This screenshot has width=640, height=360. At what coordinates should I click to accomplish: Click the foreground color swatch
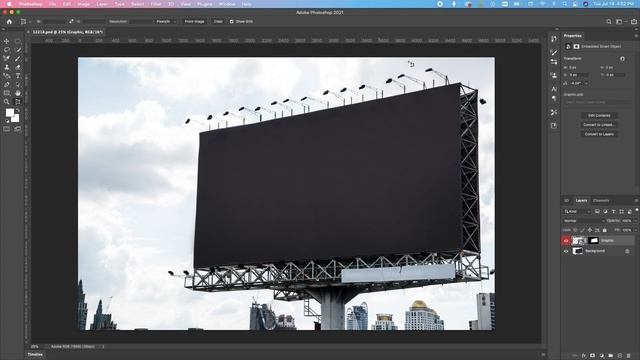[9, 112]
